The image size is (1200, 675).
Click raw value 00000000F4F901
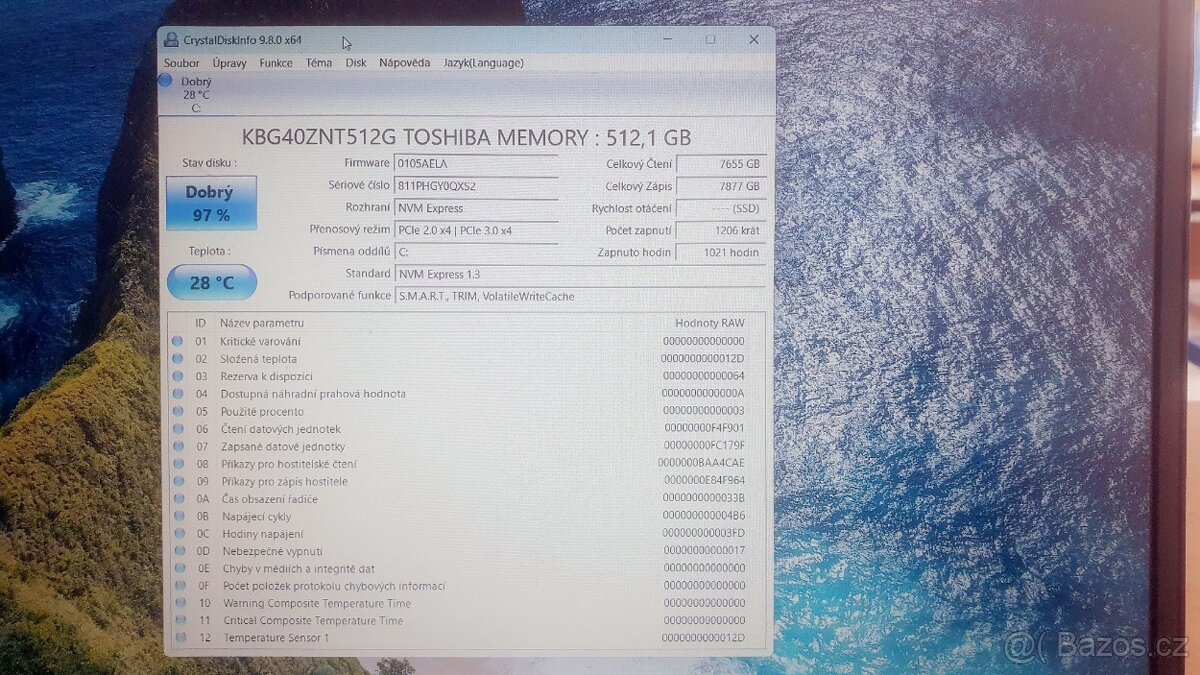[704, 429]
